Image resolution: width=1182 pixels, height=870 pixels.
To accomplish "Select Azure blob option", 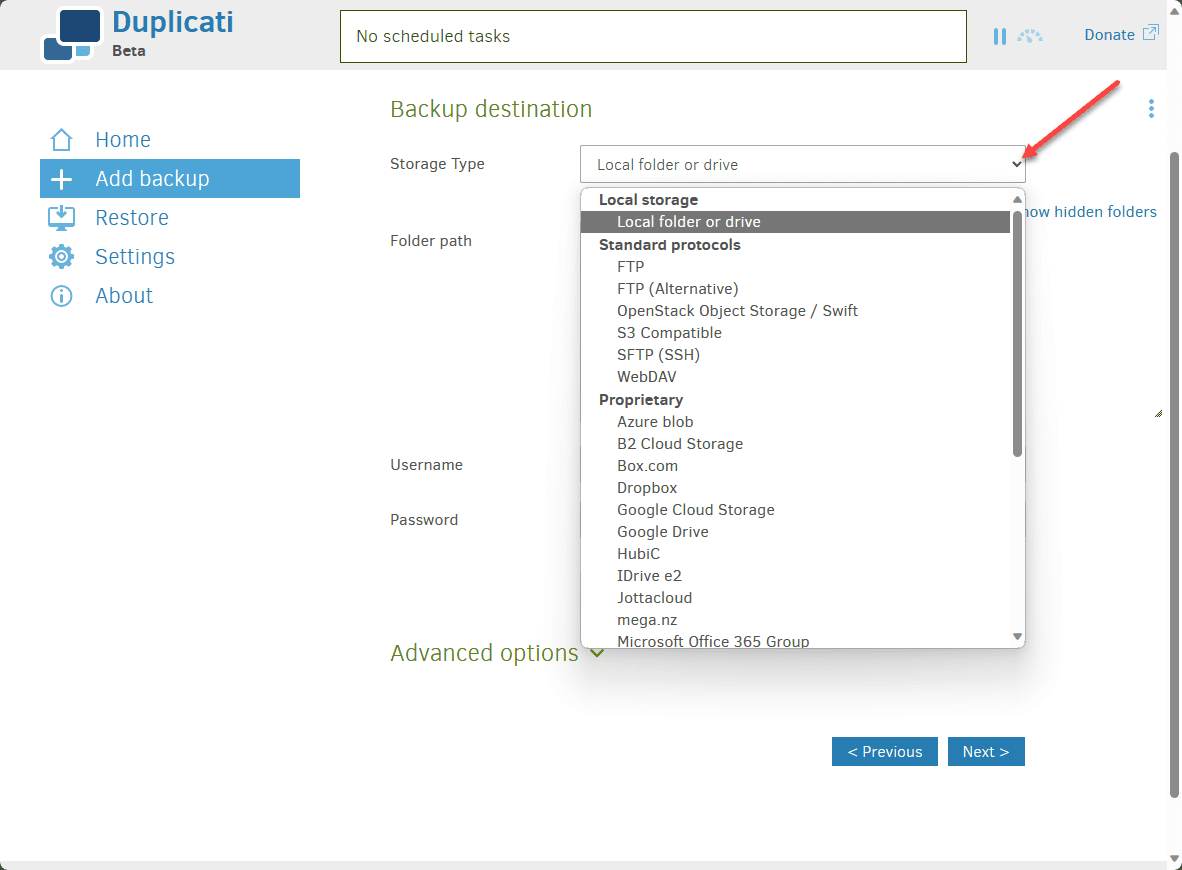I will 795,421.
